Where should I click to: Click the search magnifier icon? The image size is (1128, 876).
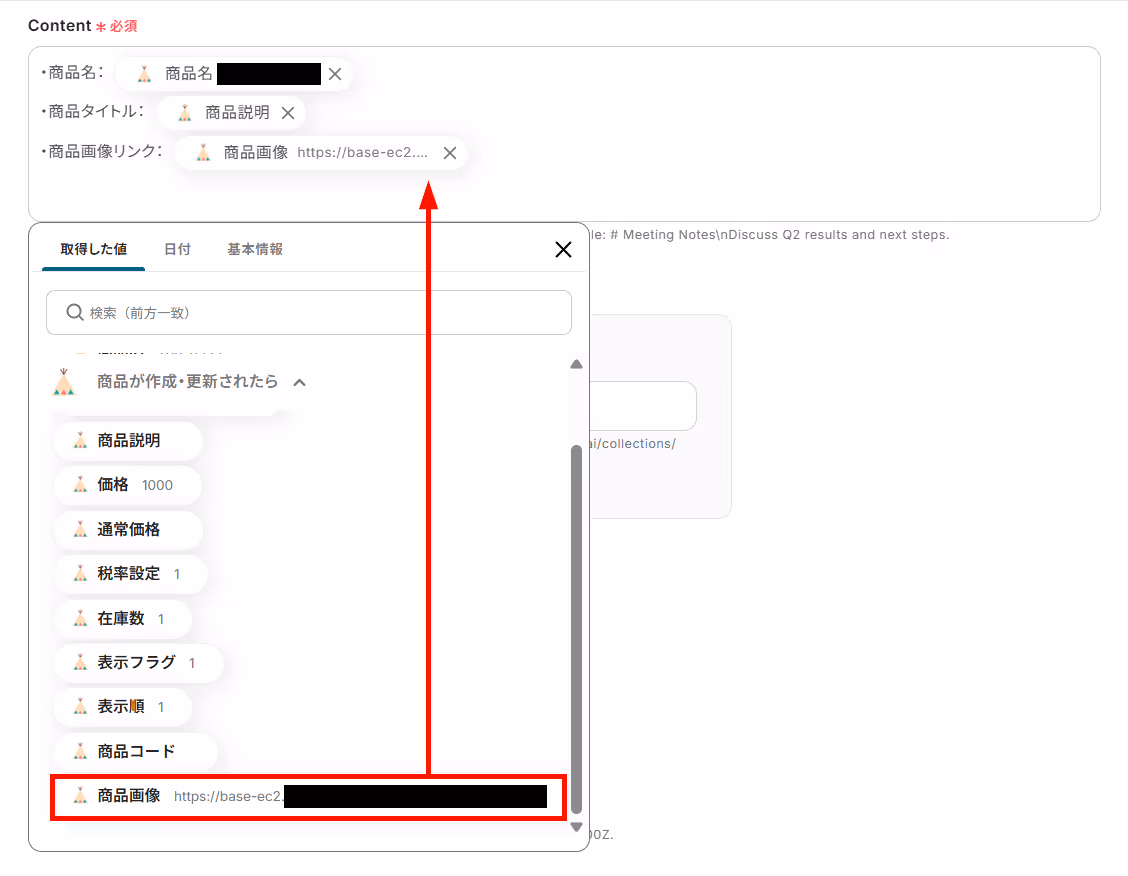pyautogui.click(x=75, y=313)
